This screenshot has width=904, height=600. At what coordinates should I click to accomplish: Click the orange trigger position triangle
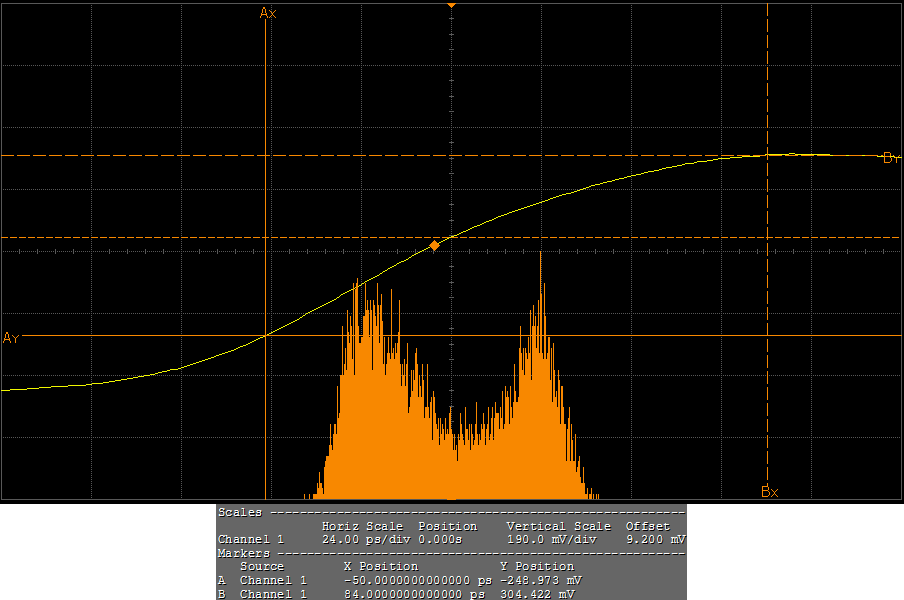click(x=451, y=6)
